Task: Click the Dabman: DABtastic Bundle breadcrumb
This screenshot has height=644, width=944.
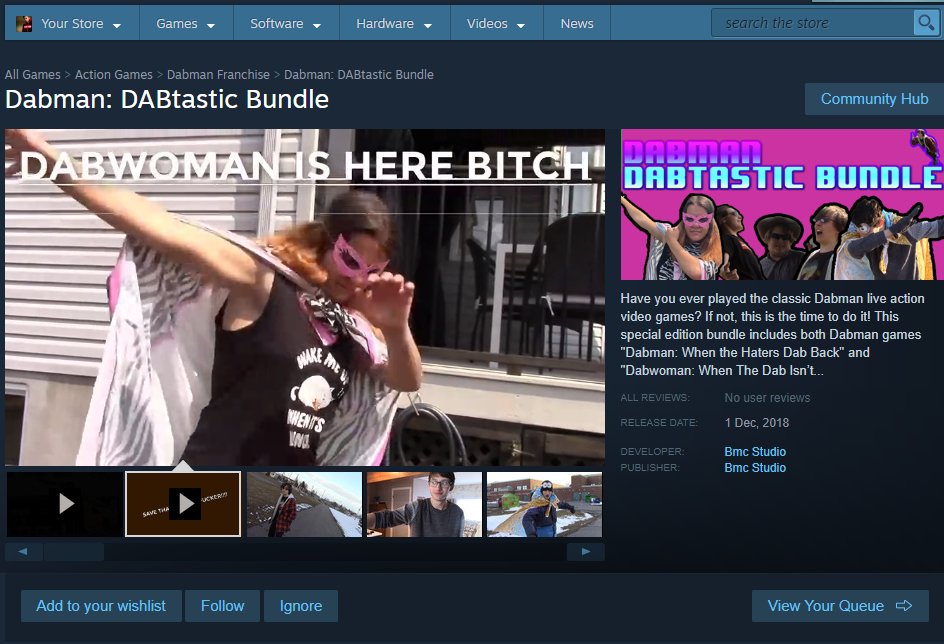Action: (359, 75)
